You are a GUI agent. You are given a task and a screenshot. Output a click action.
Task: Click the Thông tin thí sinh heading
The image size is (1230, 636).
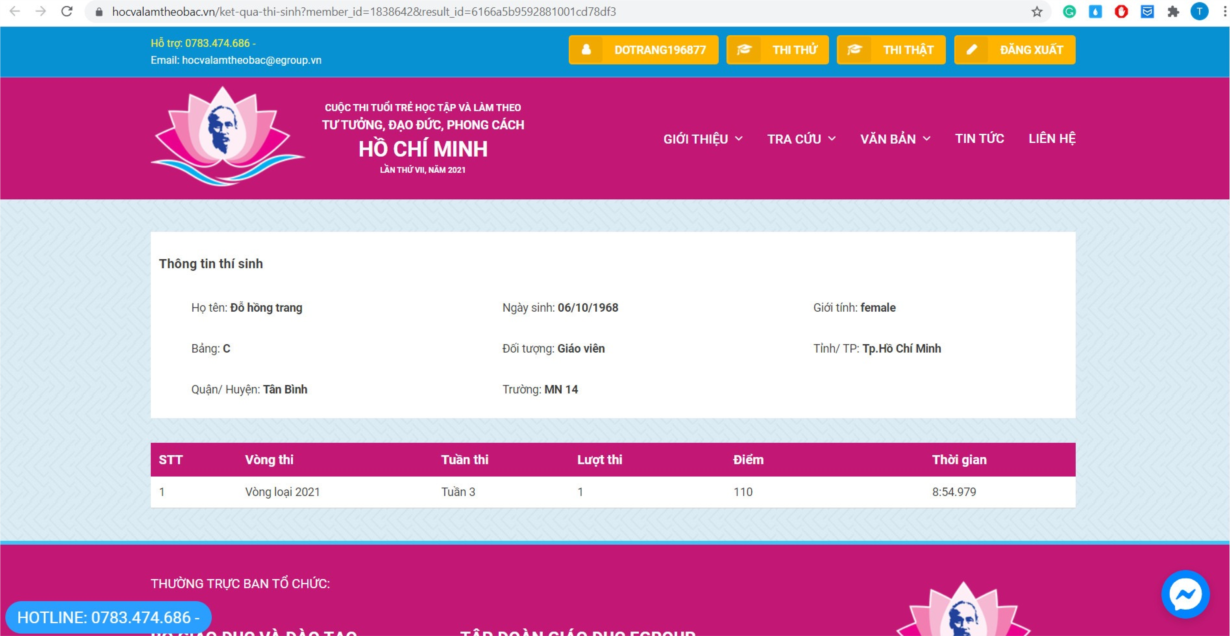(x=211, y=264)
